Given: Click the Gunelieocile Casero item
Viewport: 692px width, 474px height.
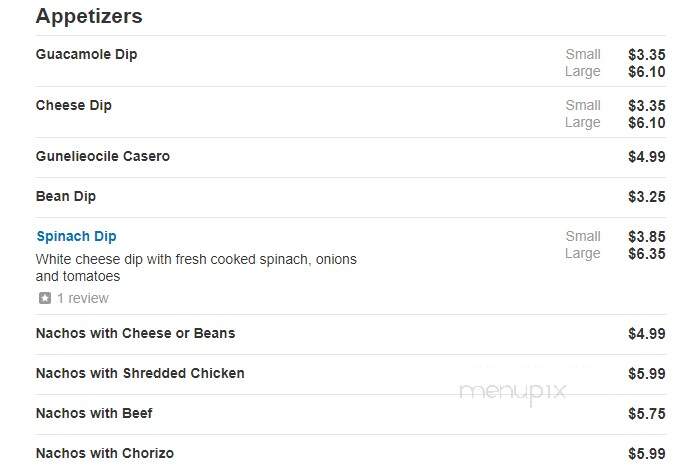Looking at the screenshot, I should (103, 156).
